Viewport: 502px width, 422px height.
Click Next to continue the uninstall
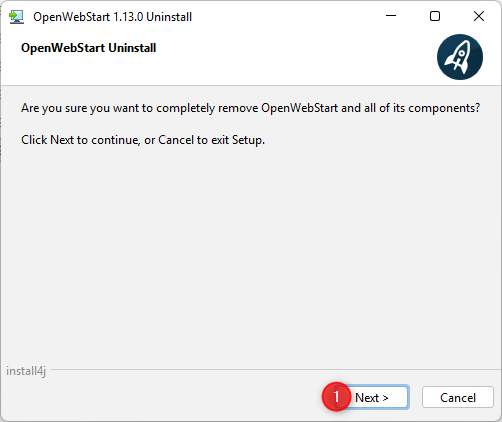[372, 397]
